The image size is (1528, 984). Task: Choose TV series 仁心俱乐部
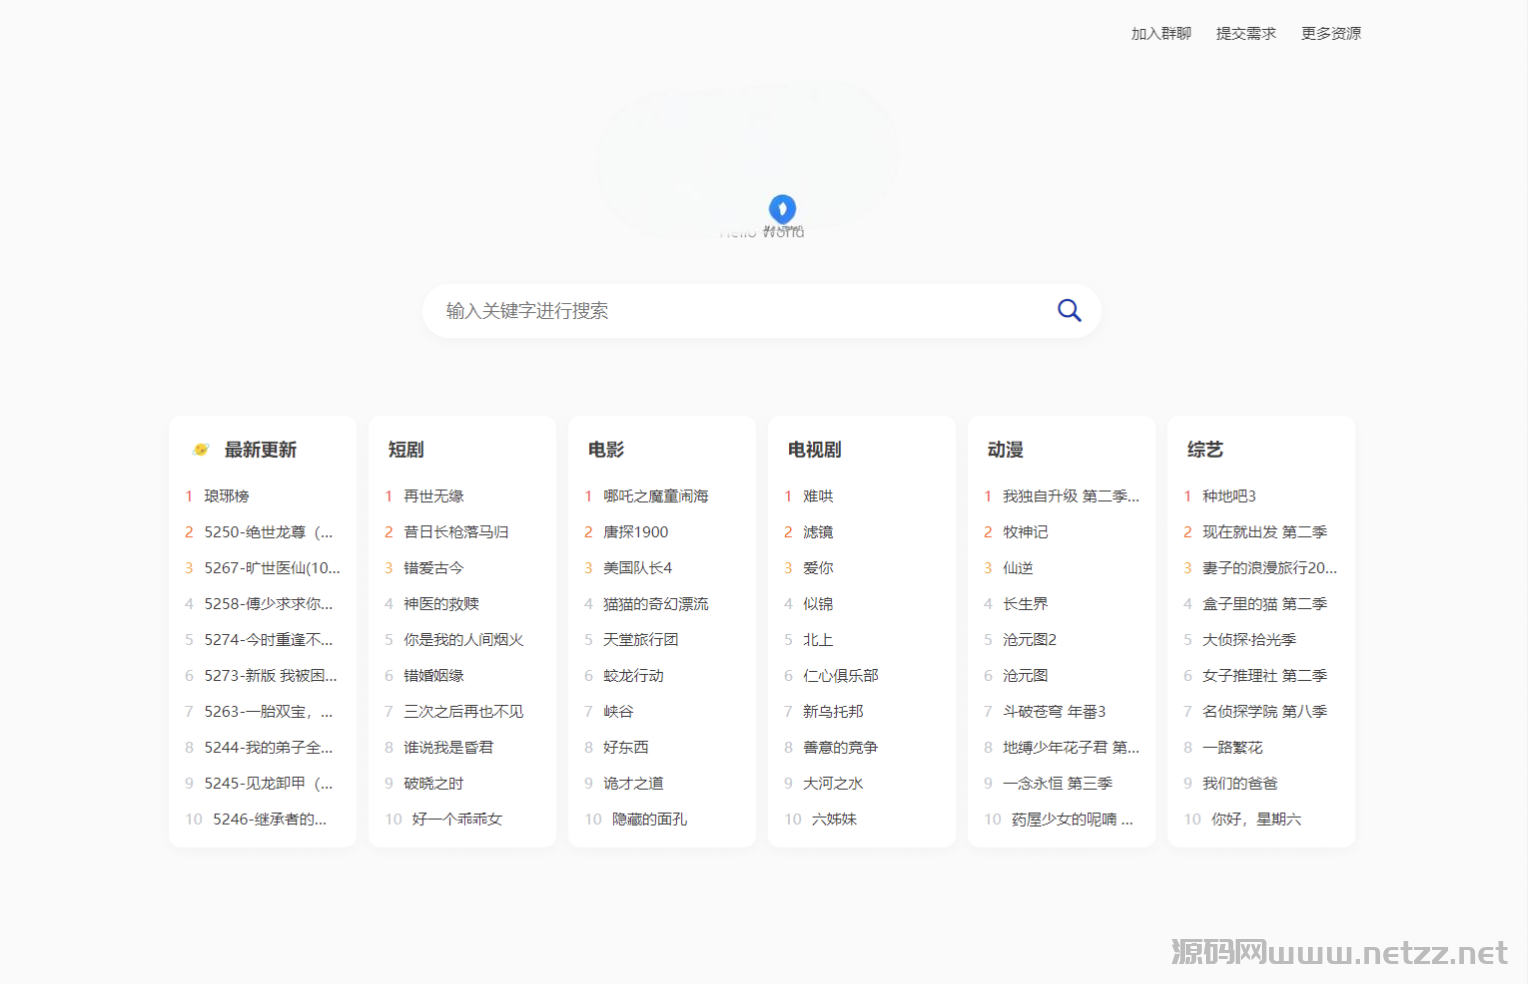coord(841,676)
